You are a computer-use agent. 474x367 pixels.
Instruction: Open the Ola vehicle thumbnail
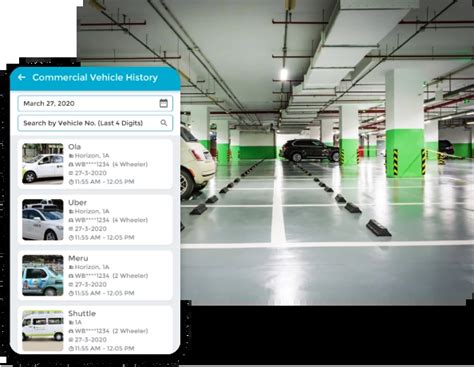[x=43, y=164]
